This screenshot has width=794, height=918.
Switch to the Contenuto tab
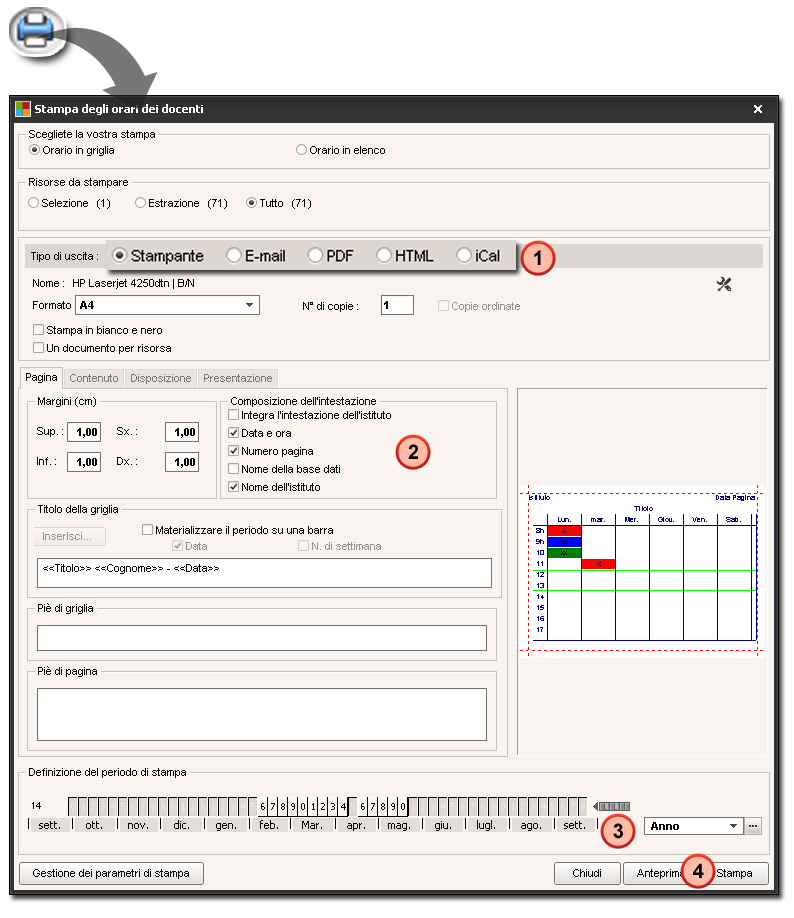94,378
